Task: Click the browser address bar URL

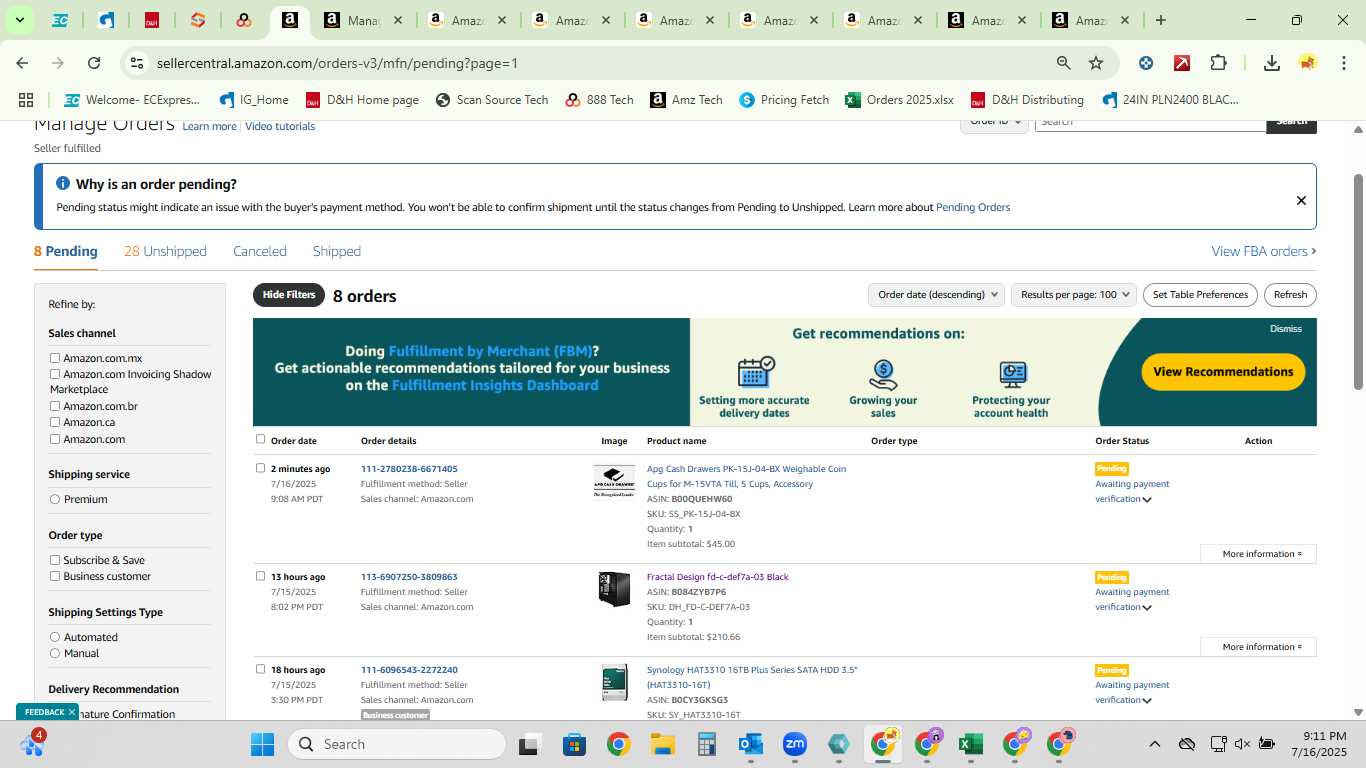Action: 337,63
